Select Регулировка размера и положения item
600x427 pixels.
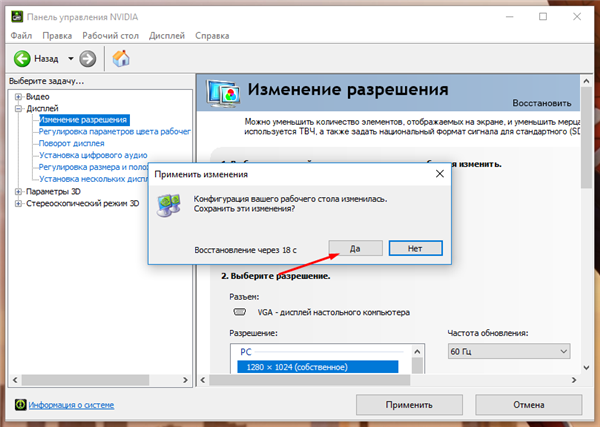pyautogui.click(x=93, y=167)
